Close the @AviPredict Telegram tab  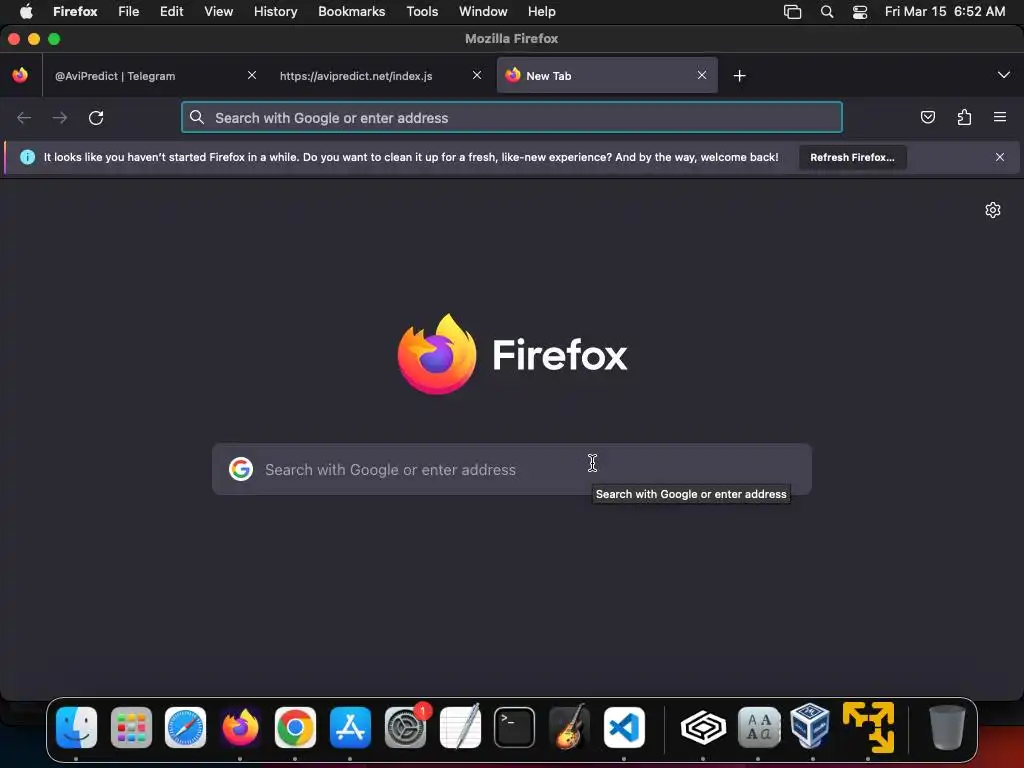coord(251,75)
